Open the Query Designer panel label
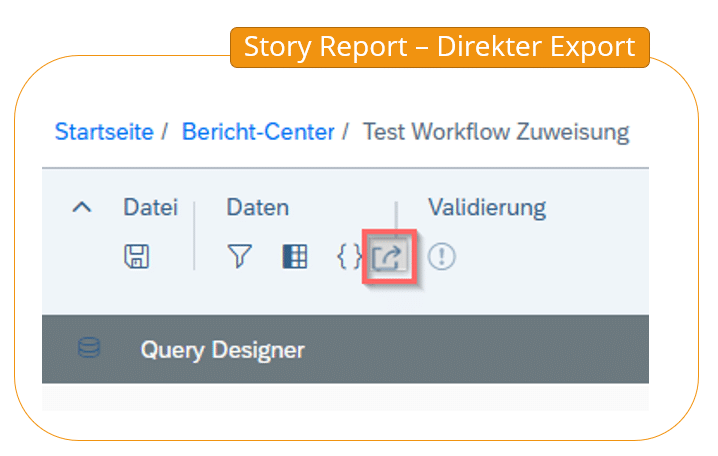Screen dimensions: 718x456 222,350
